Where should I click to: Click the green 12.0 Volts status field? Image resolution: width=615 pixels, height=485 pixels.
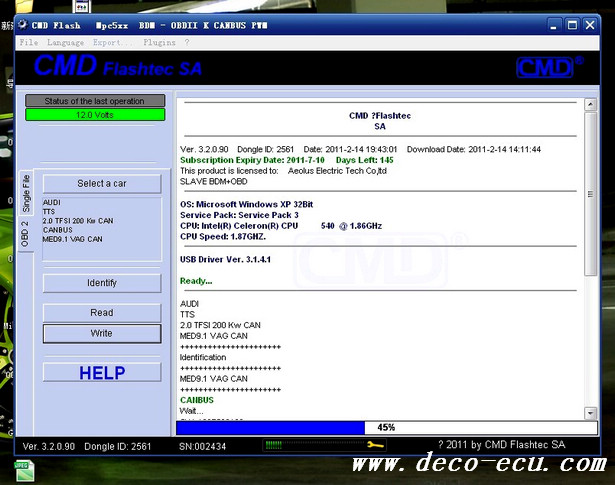click(95, 115)
